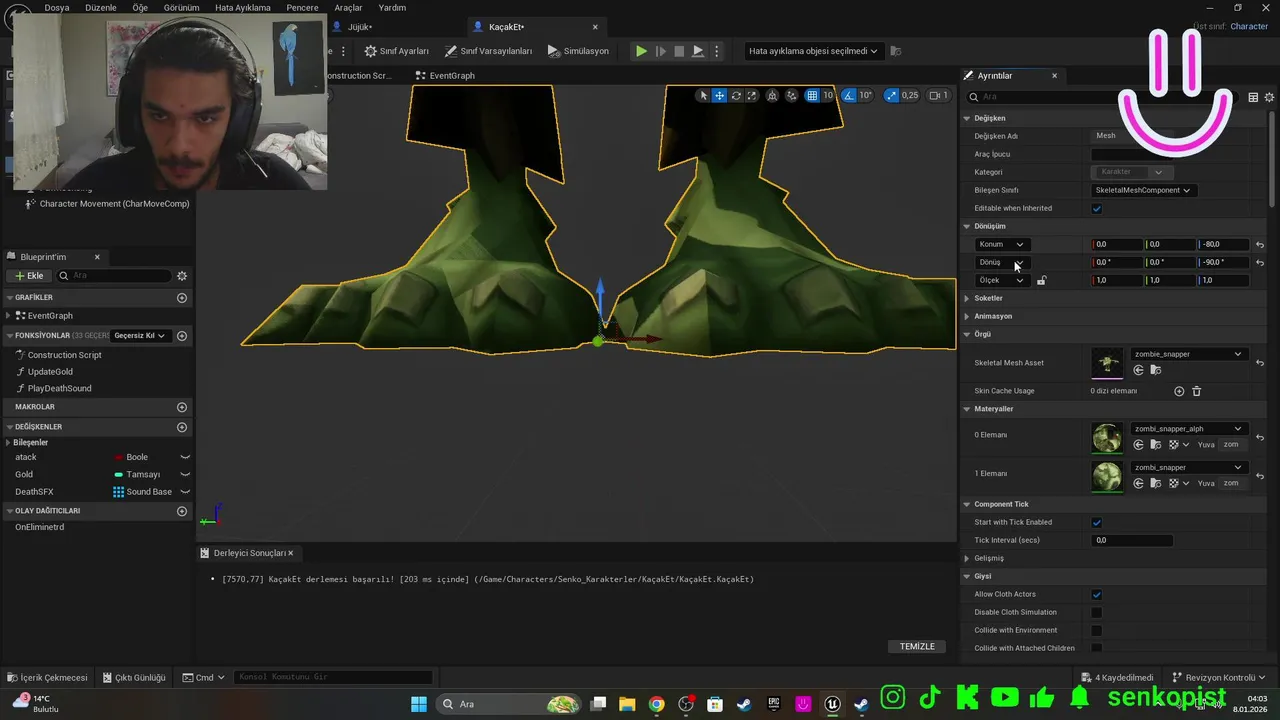Screen dimensions: 1280x720
Task: Toggle Editable when Inherited checkbox
Action: [1097, 208]
